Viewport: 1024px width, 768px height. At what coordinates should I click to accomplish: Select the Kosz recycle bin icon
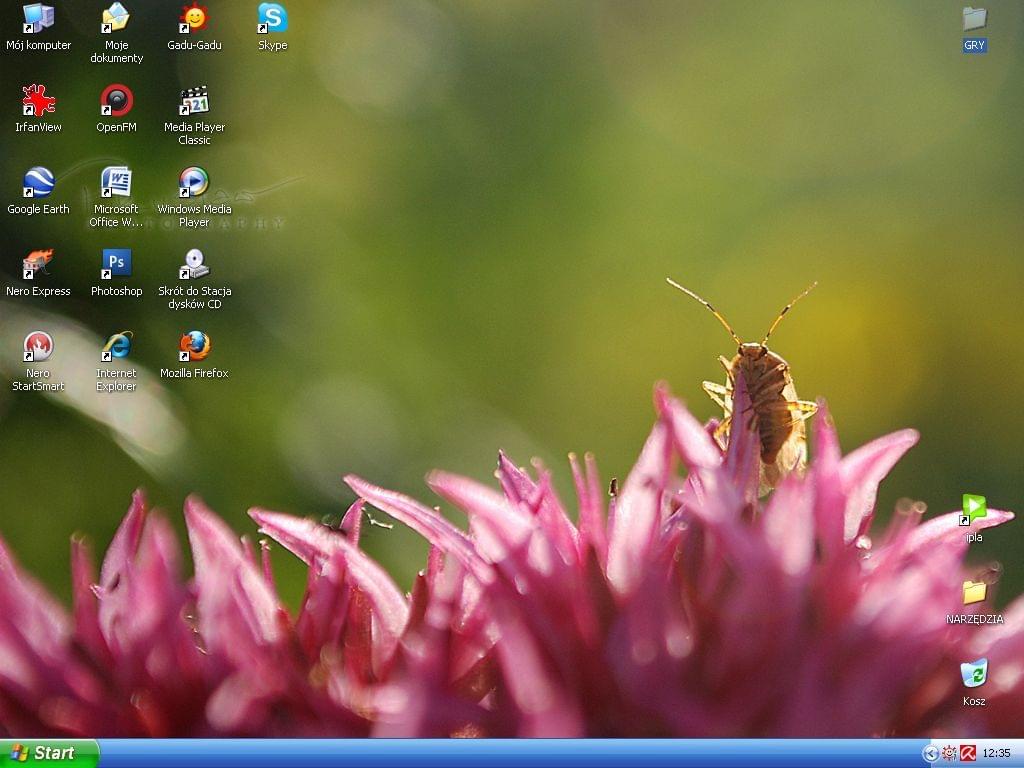[974, 674]
